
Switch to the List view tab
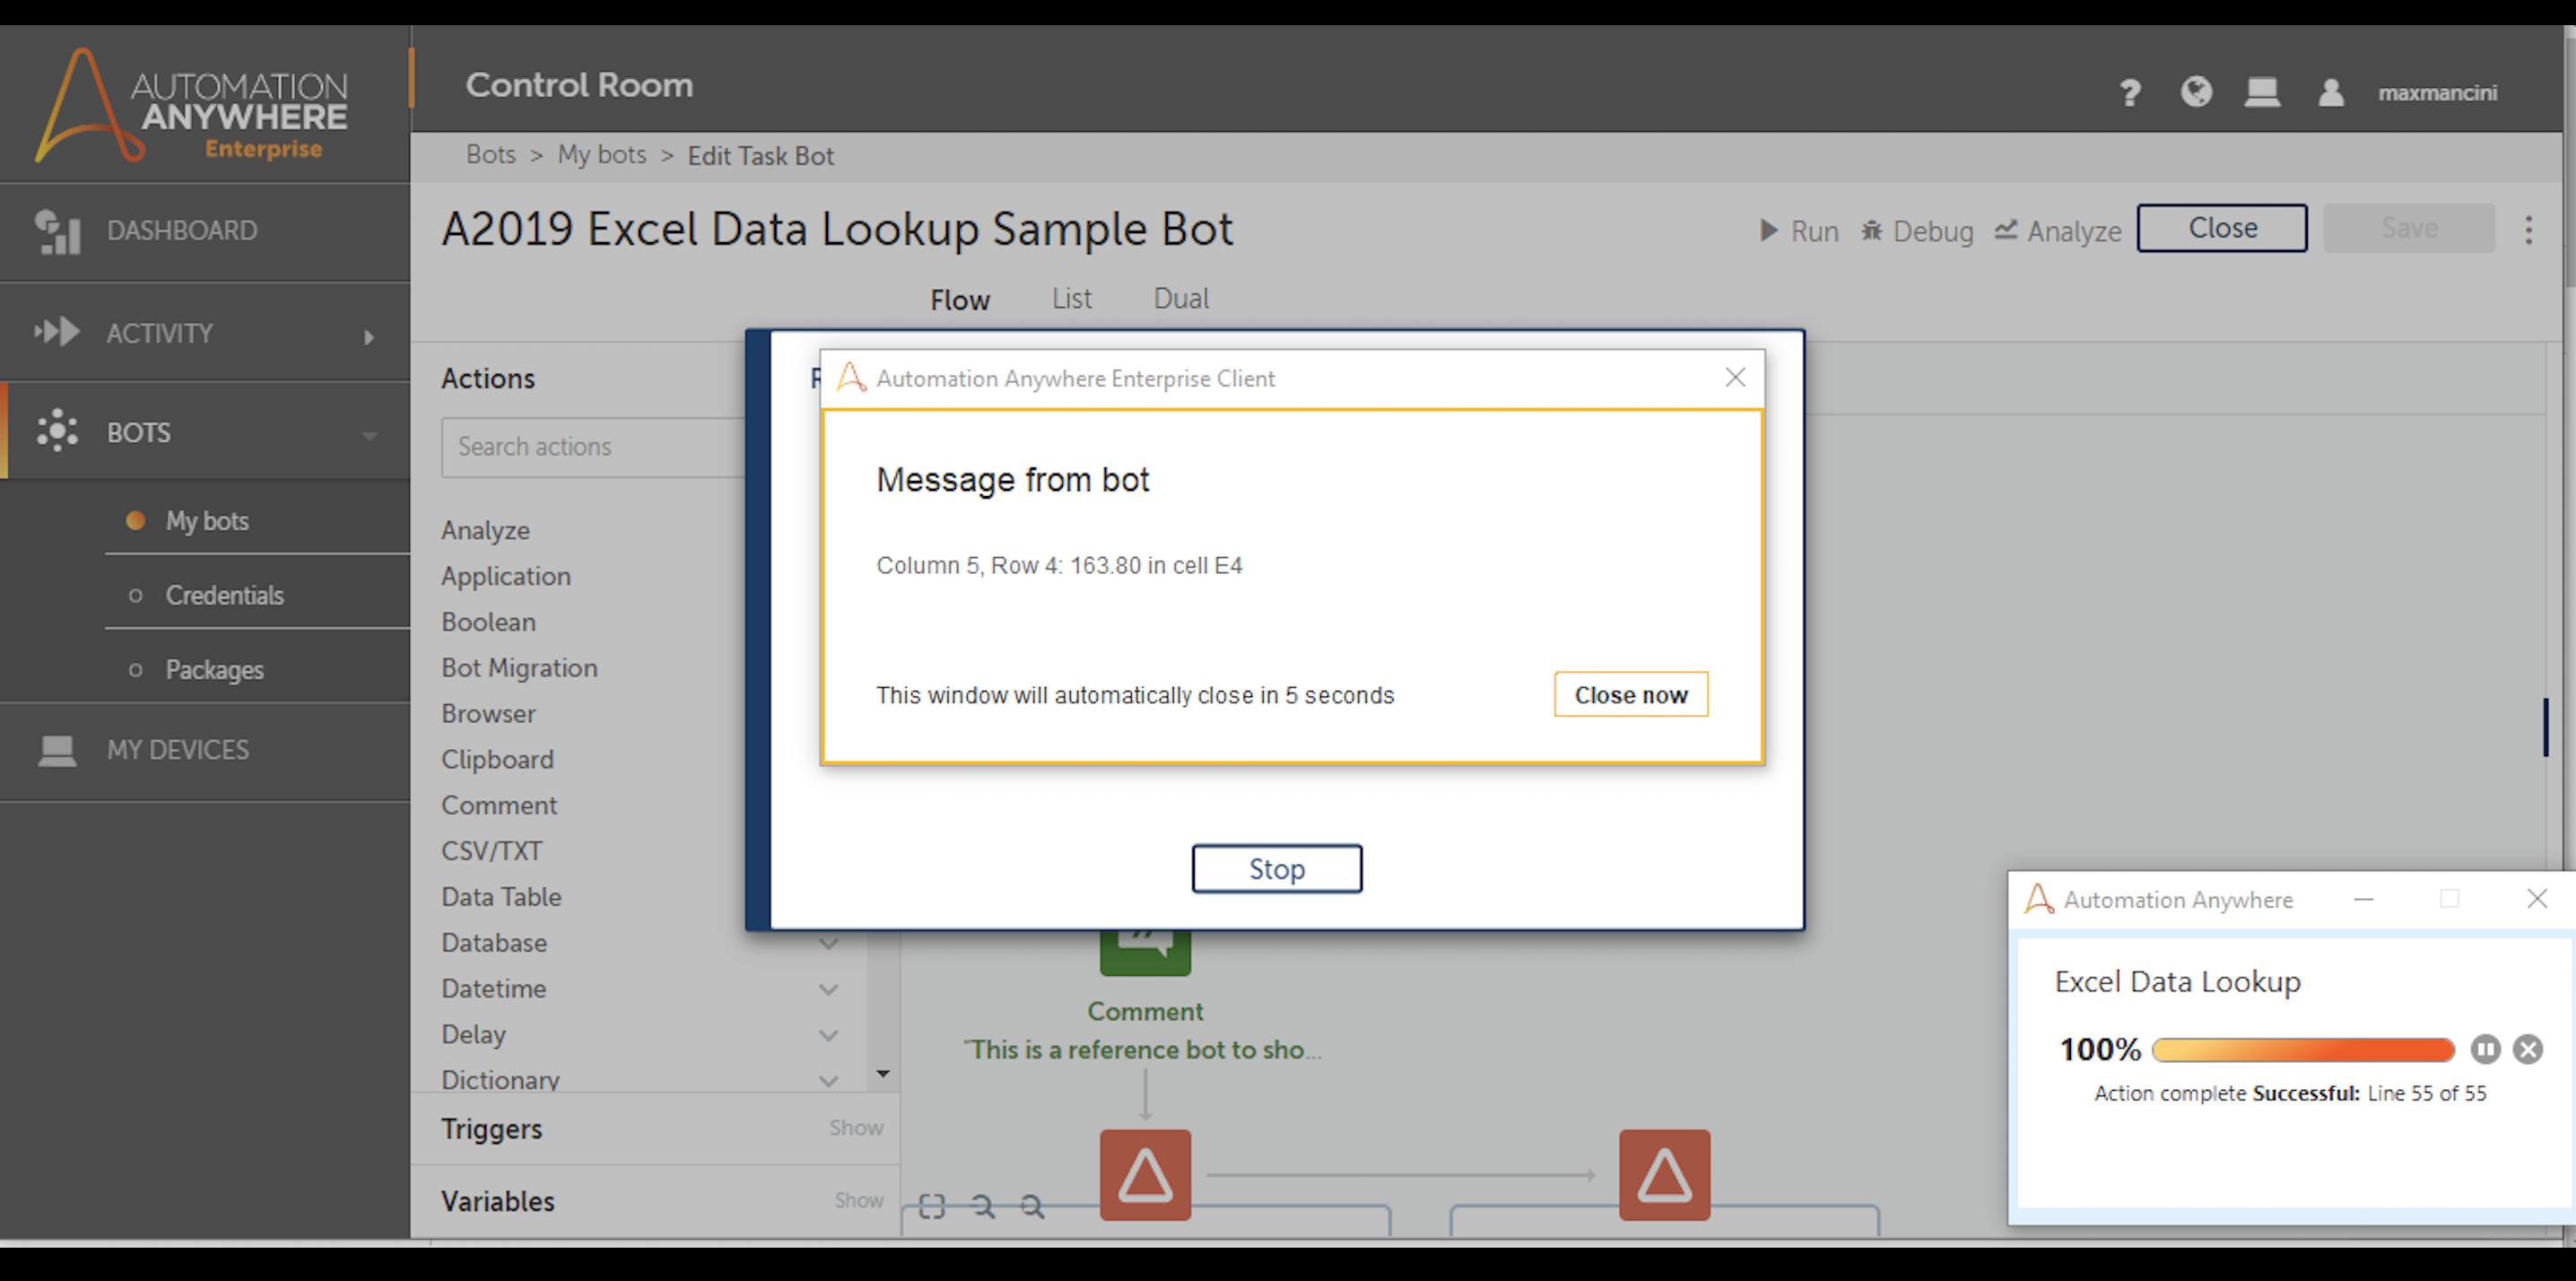pos(1071,298)
